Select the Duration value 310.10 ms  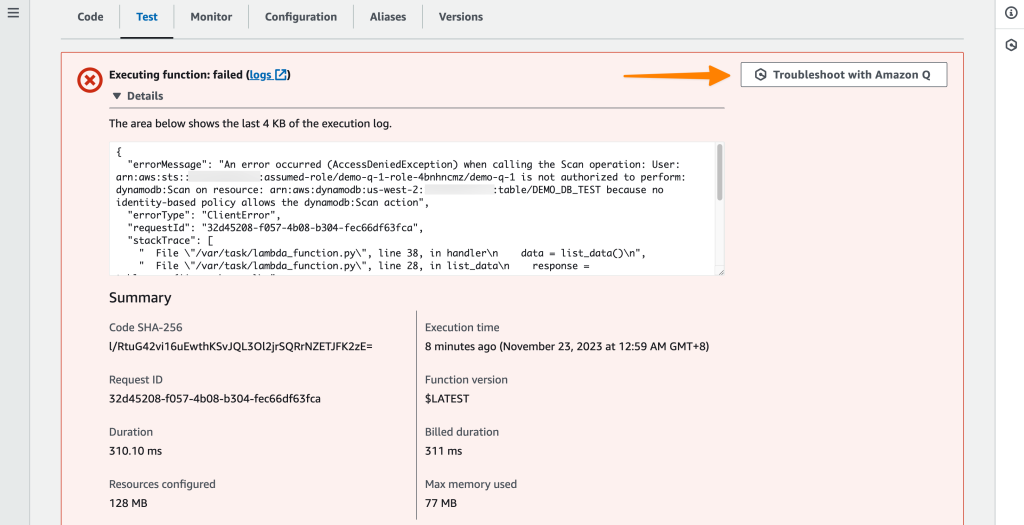coord(135,451)
